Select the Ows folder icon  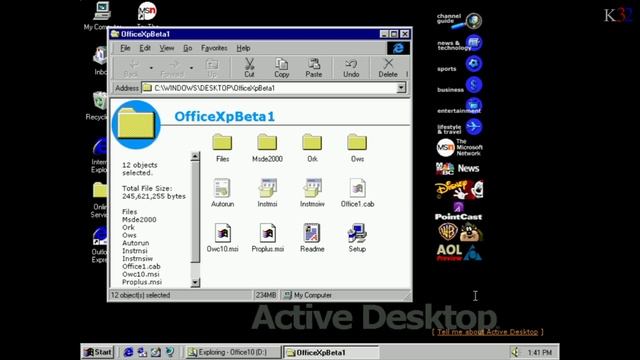(x=357, y=142)
